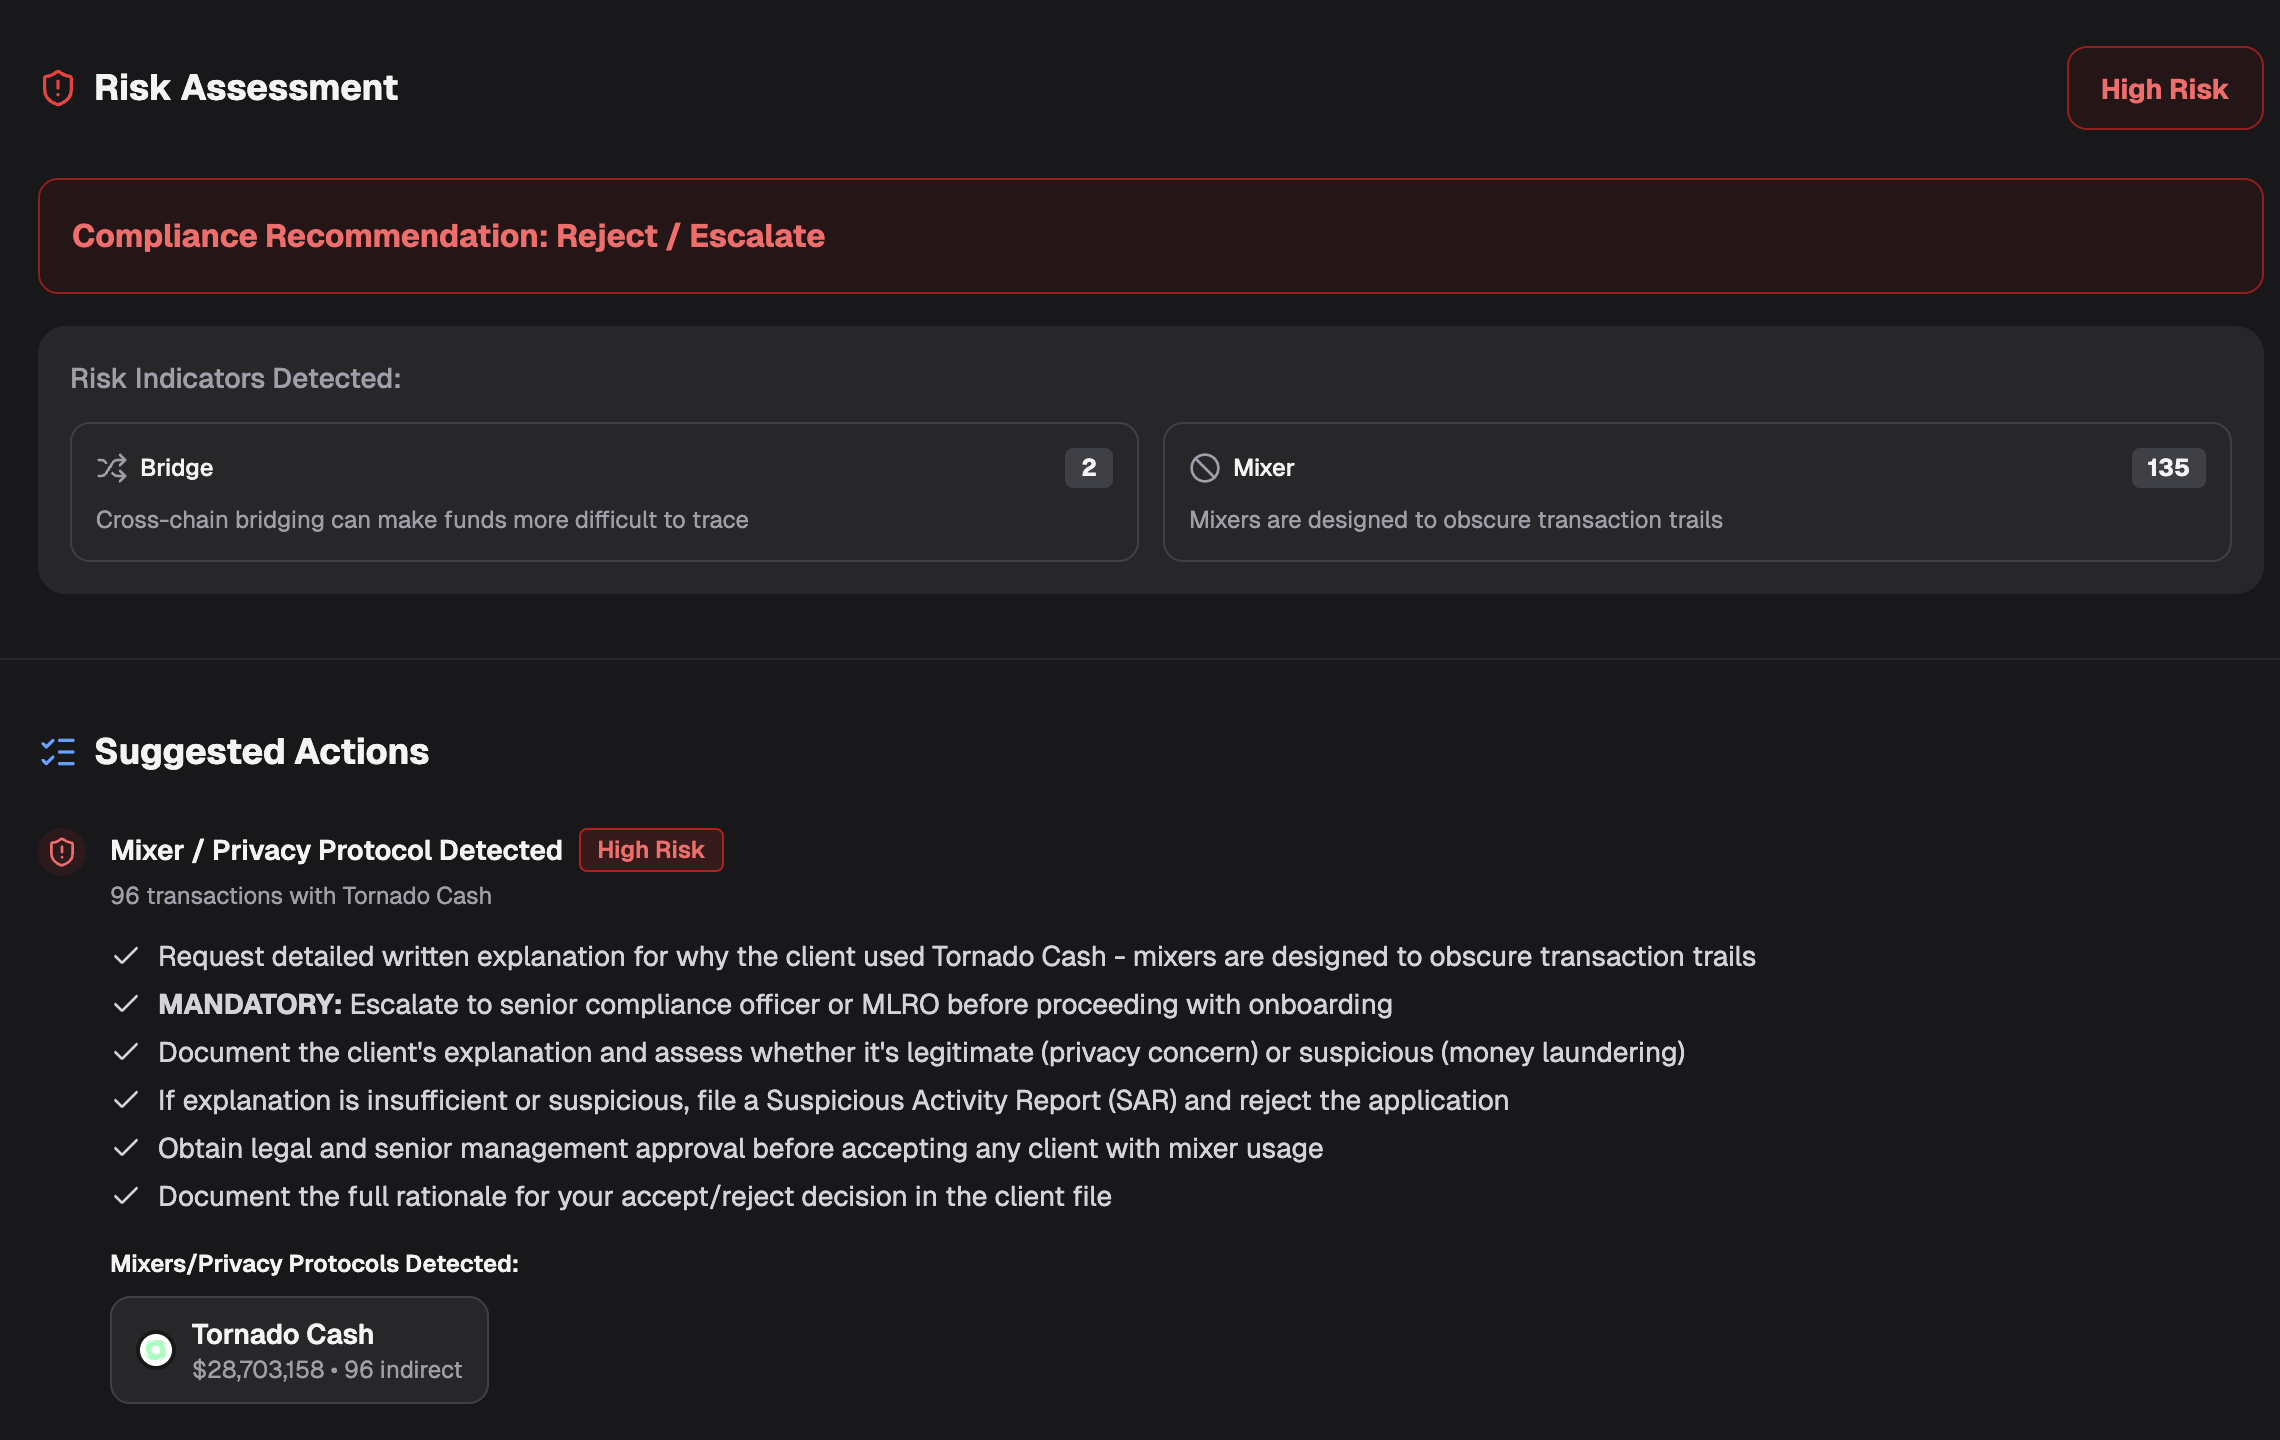2280x1440 pixels.
Task: Click the Tornado Cash green logo icon
Action: [x=156, y=1350]
